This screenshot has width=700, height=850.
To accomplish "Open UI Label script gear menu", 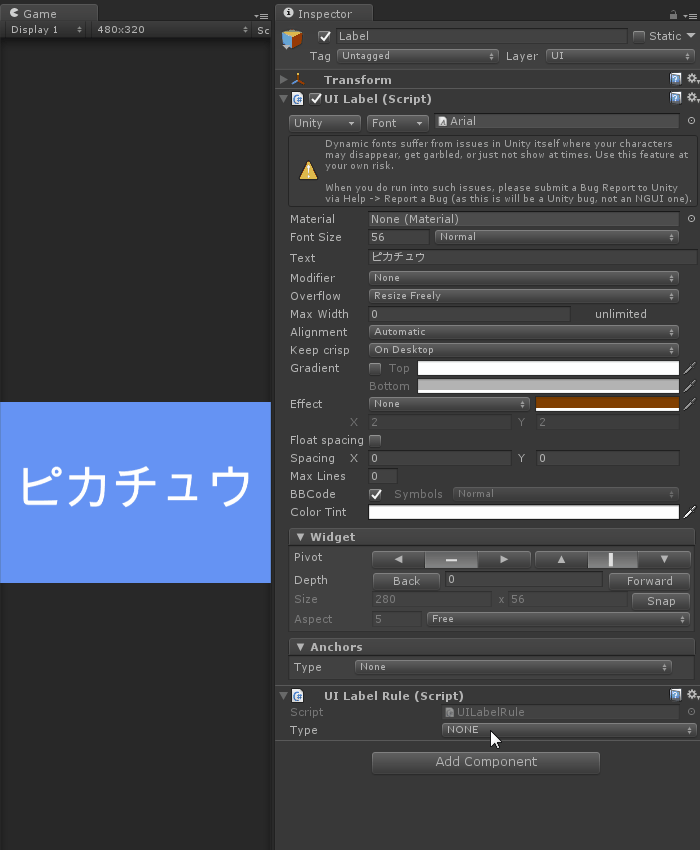I will [x=692, y=98].
